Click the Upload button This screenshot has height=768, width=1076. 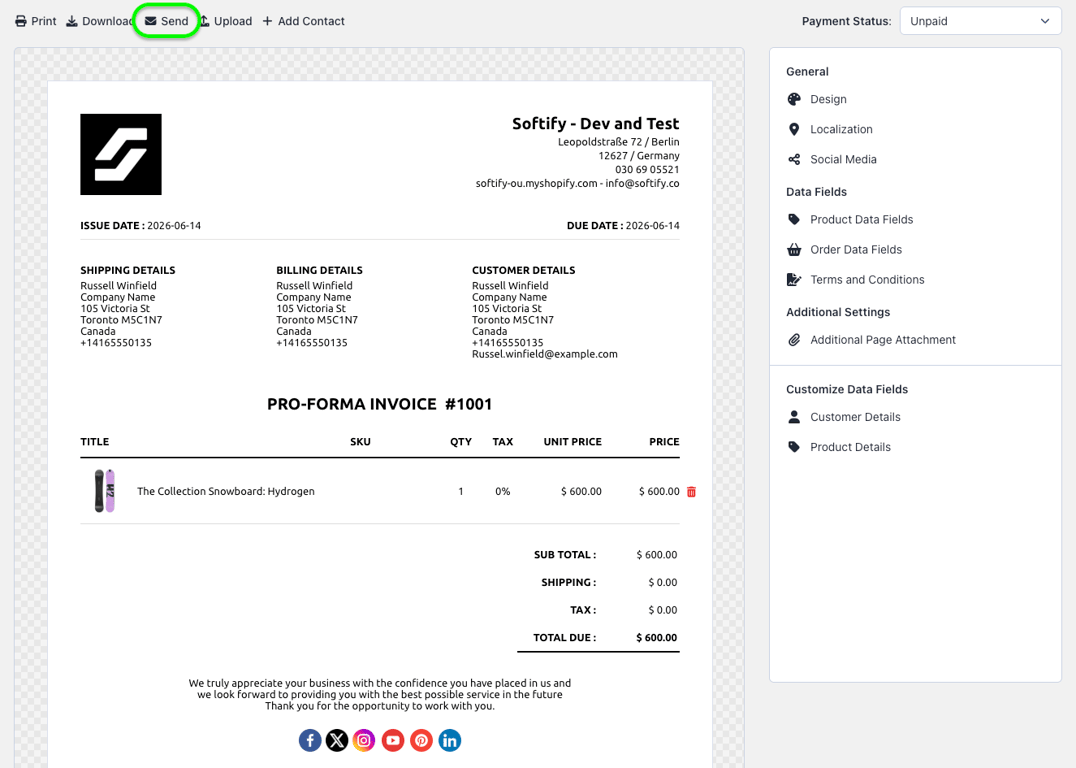coord(226,21)
